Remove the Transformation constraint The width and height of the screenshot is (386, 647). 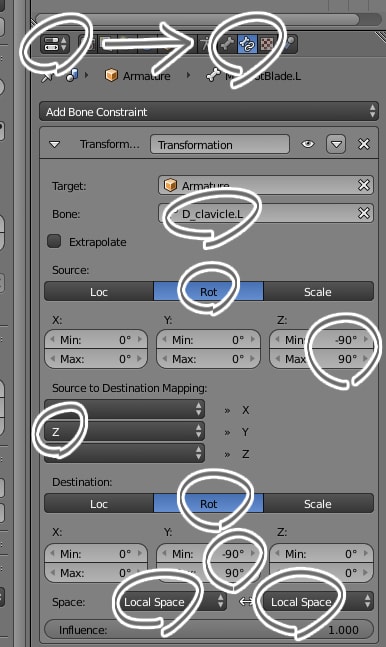pyautogui.click(x=364, y=144)
